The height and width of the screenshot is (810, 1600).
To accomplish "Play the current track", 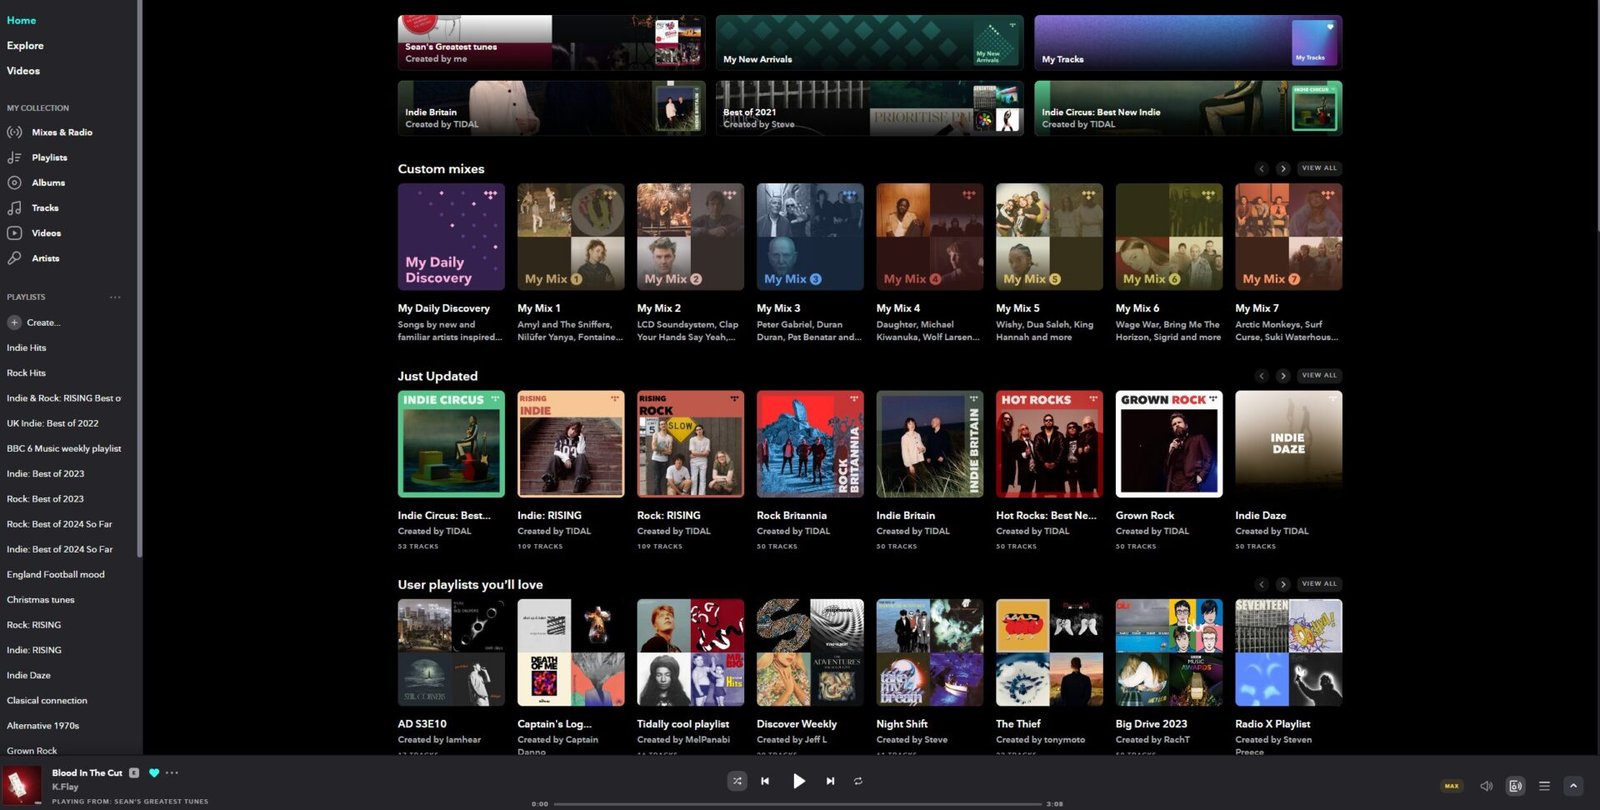I will coord(798,781).
